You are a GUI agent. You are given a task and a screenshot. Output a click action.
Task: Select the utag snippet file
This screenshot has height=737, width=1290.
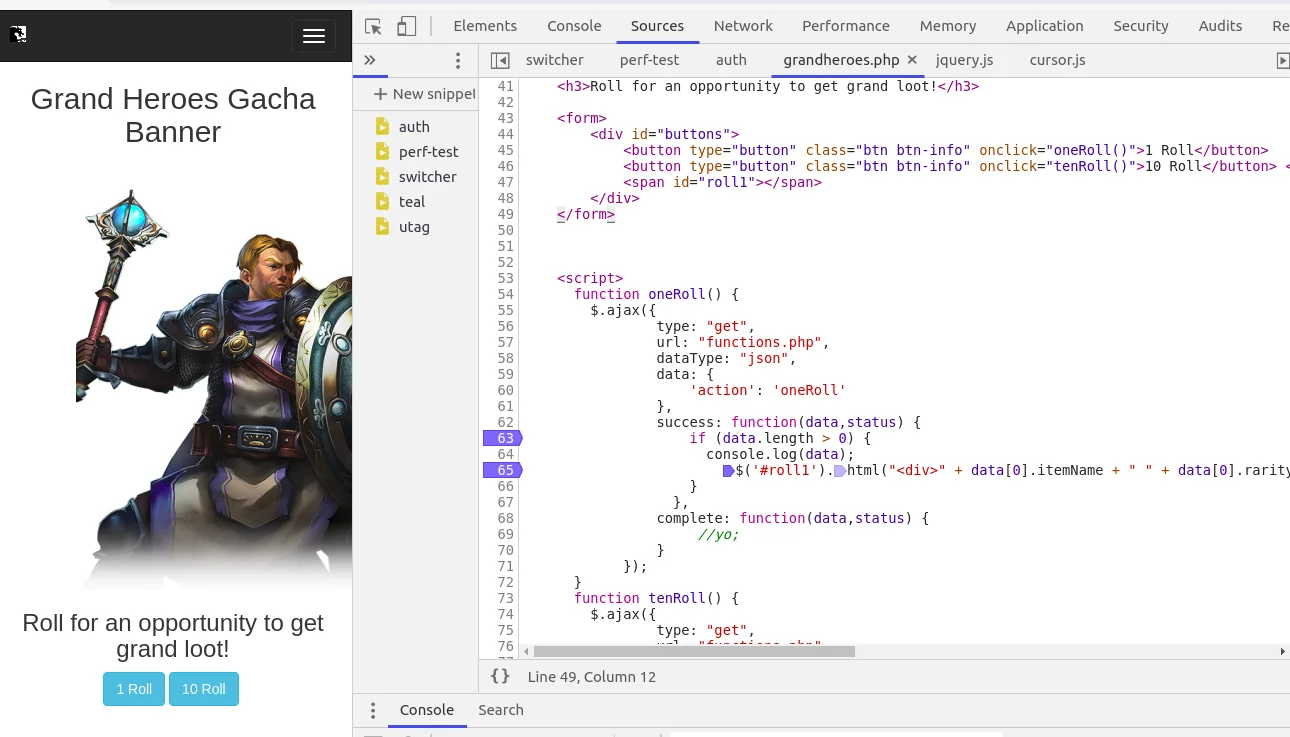click(414, 227)
